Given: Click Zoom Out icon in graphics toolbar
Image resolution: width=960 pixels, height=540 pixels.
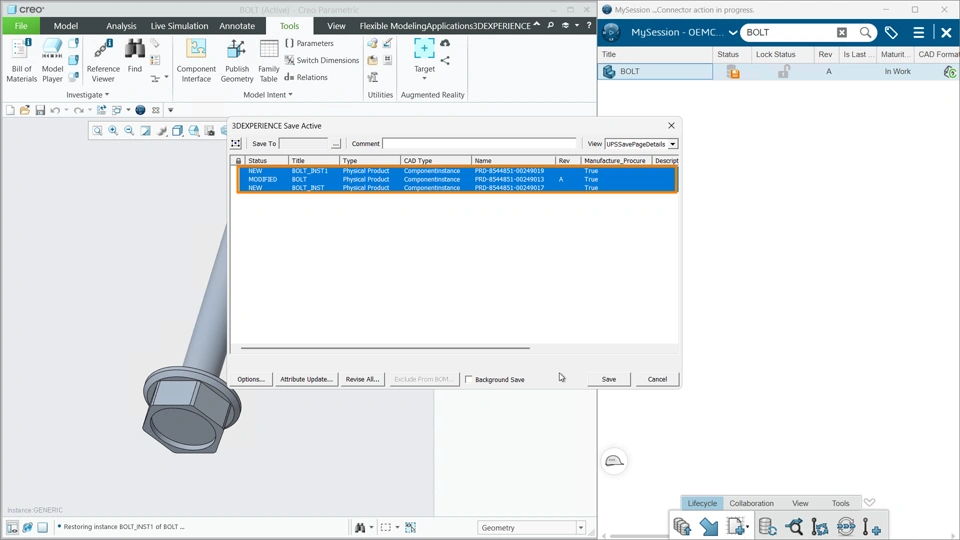Looking at the screenshot, I should coord(129,130).
